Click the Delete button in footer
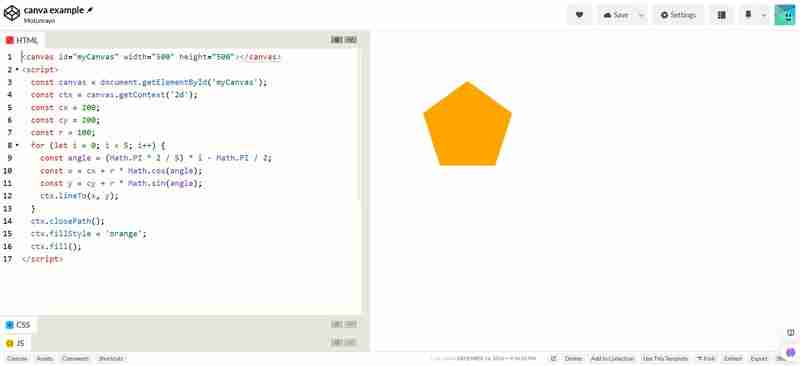This screenshot has height=366, width=800. click(573, 358)
